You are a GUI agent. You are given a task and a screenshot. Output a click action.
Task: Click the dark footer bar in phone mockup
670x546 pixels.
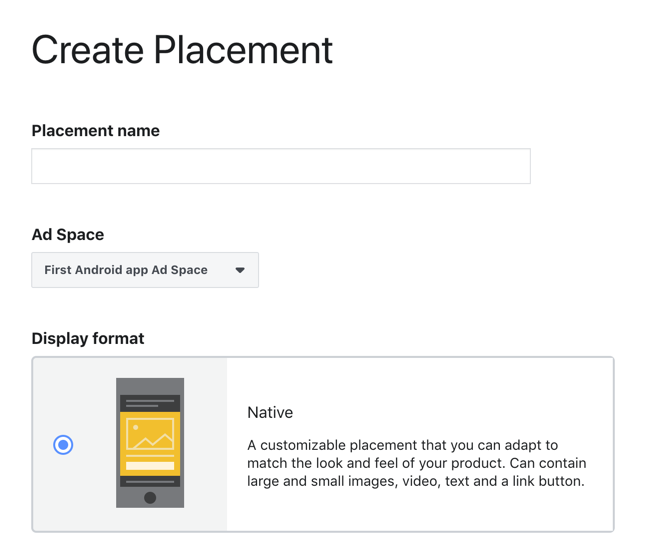150,481
